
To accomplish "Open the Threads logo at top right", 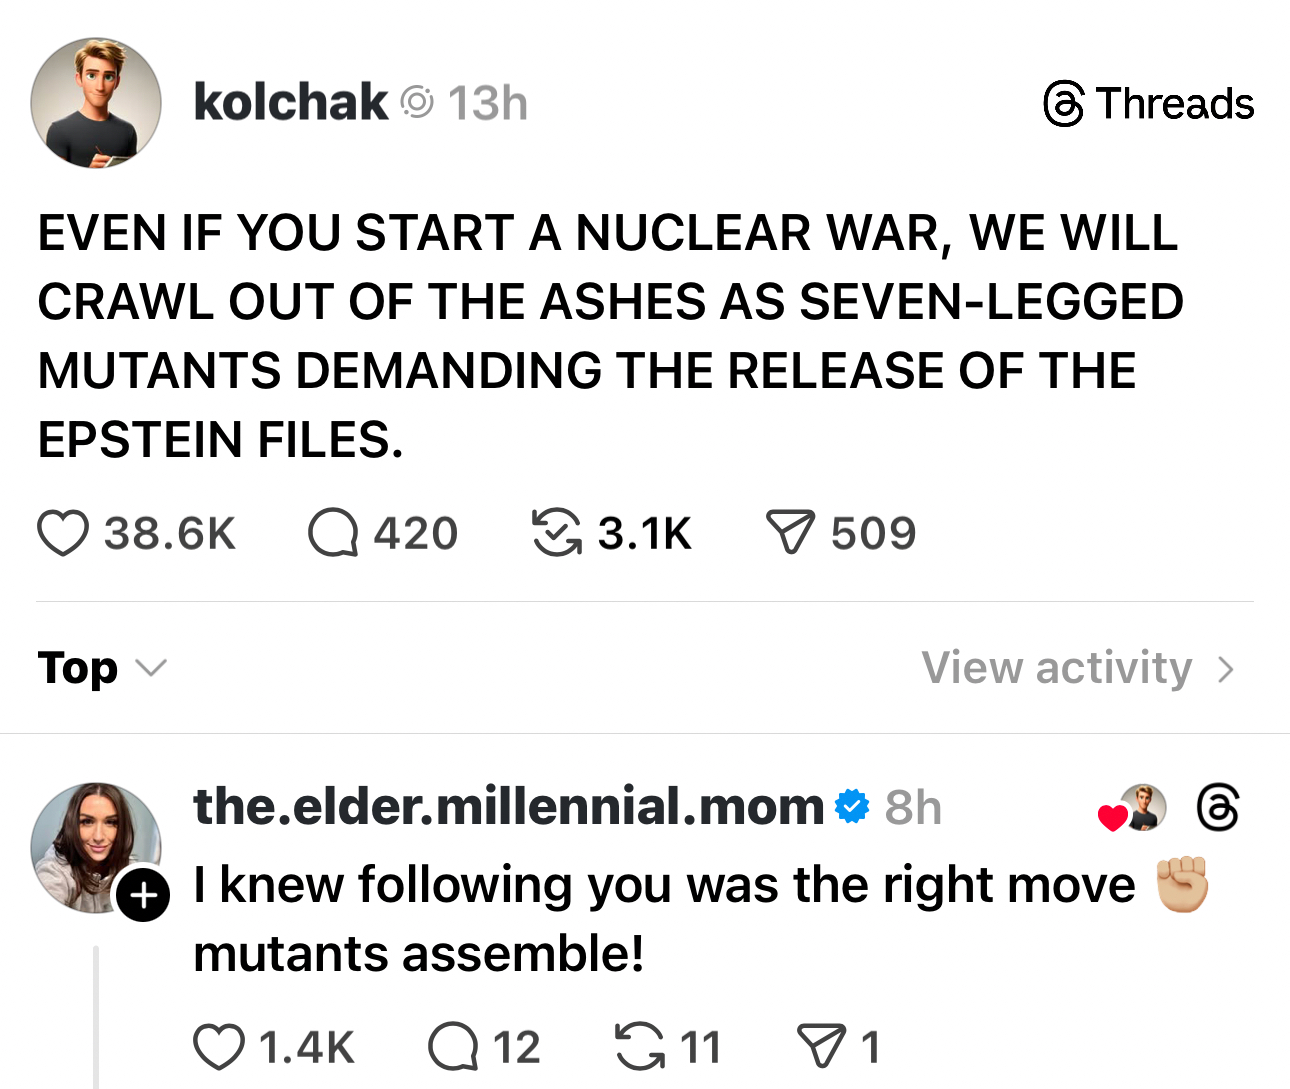I will [1148, 104].
